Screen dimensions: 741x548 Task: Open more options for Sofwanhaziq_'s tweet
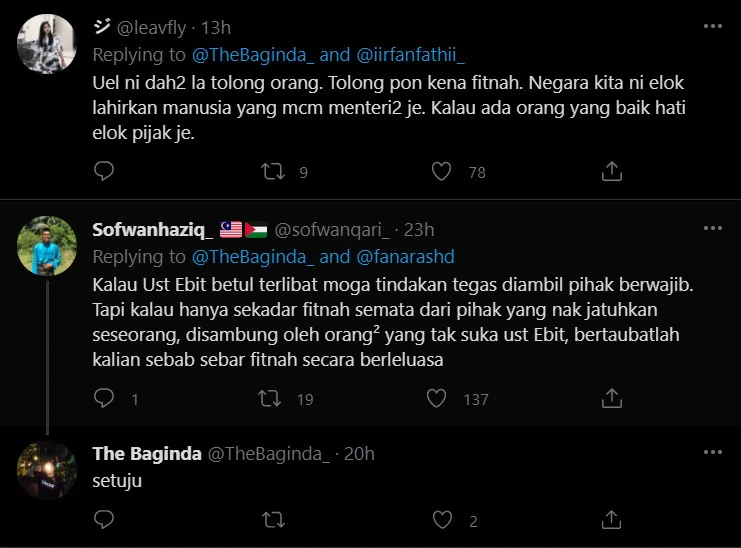coord(711,230)
